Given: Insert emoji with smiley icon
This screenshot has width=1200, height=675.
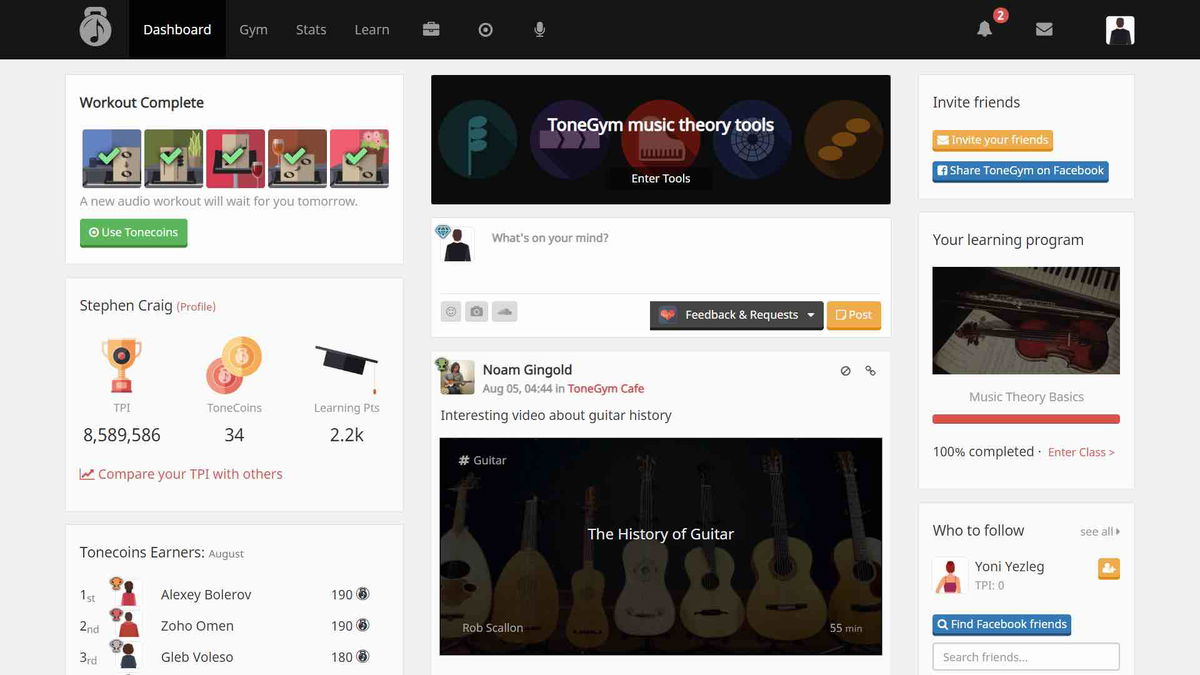Looking at the screenshot, I should [451, 312].
